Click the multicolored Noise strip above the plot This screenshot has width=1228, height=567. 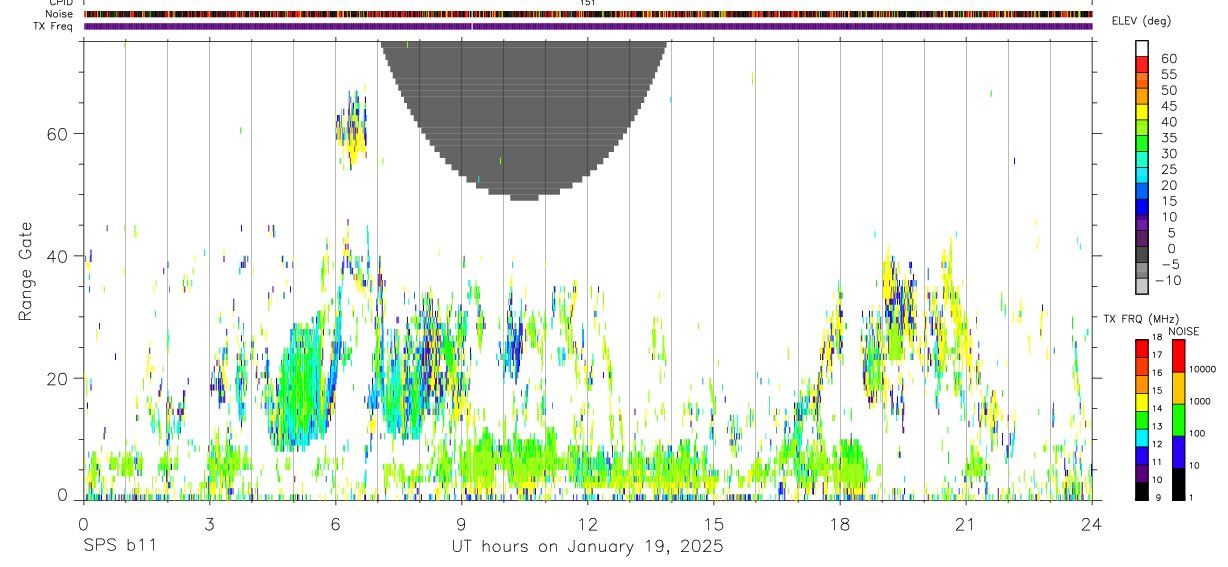(x=588, y=14)
